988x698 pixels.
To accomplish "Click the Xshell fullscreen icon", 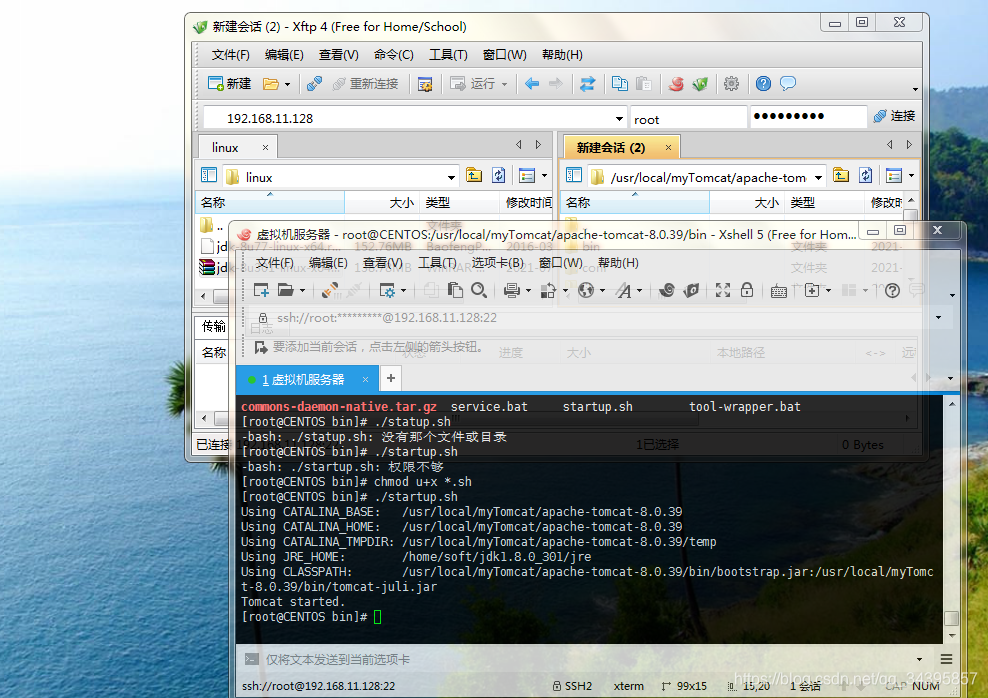I will click(x=723, y=290).
